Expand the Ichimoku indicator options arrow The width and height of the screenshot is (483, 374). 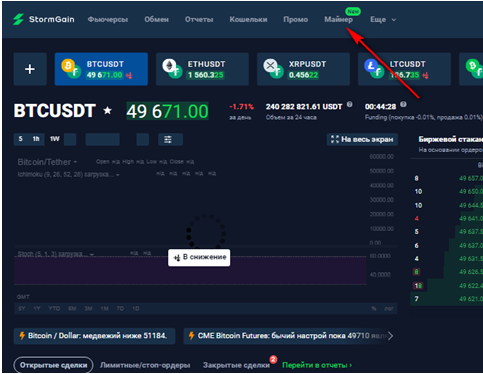click(118, 175)
